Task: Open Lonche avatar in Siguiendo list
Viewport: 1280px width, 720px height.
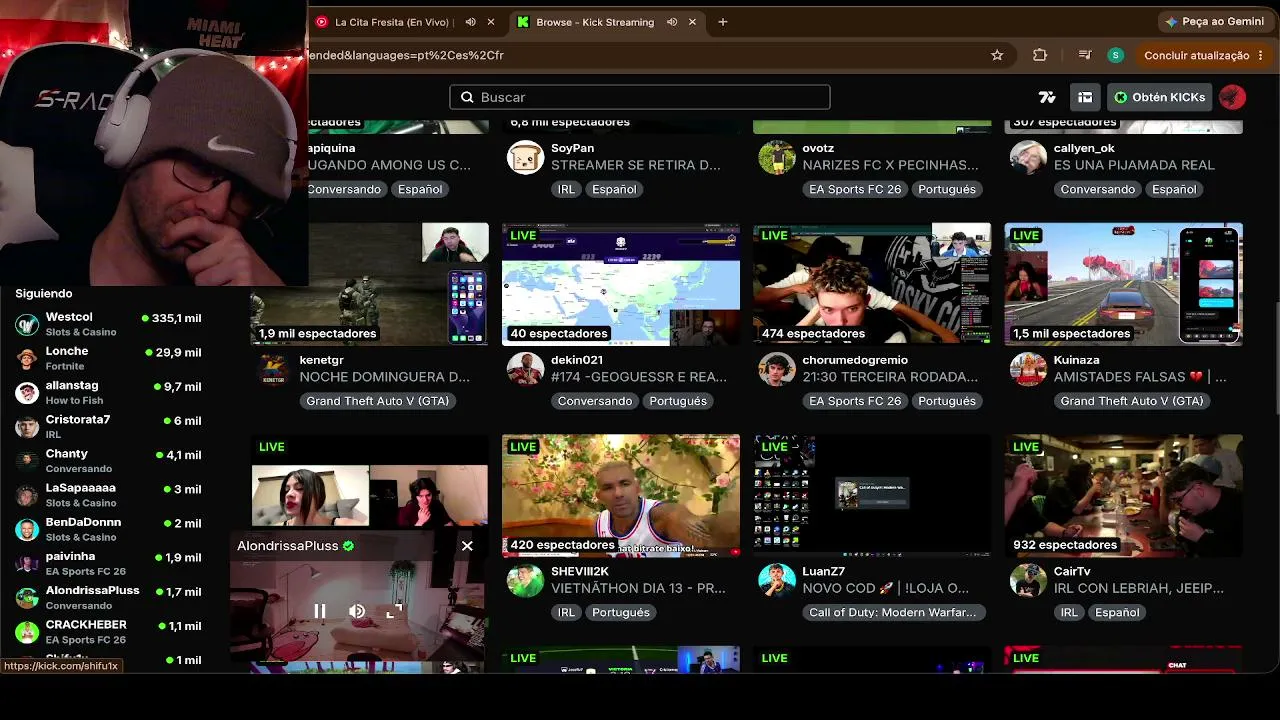Action: click(x=27, y=358)
